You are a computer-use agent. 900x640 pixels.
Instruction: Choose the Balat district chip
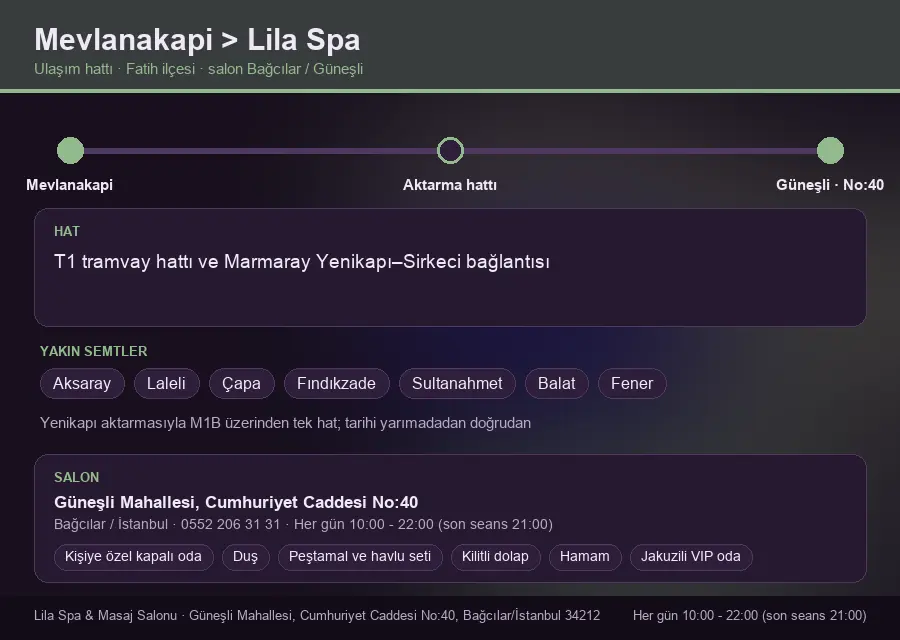pyautogui.click(x=557, y=383)
